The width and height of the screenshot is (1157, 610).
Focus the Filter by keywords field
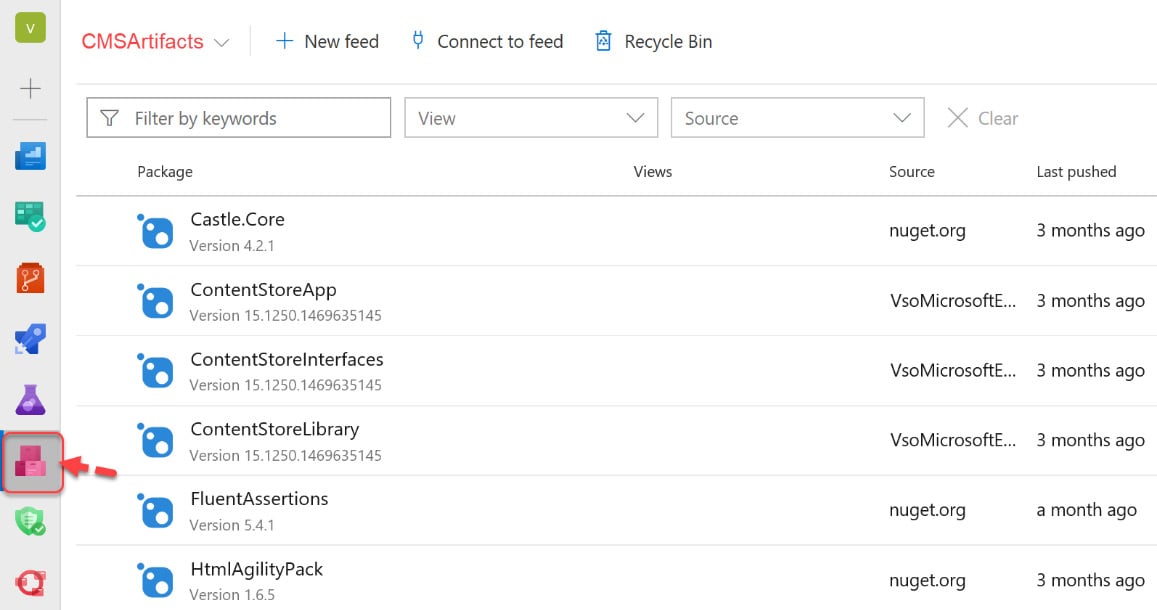pyautogui.click(x=238, y=118)
